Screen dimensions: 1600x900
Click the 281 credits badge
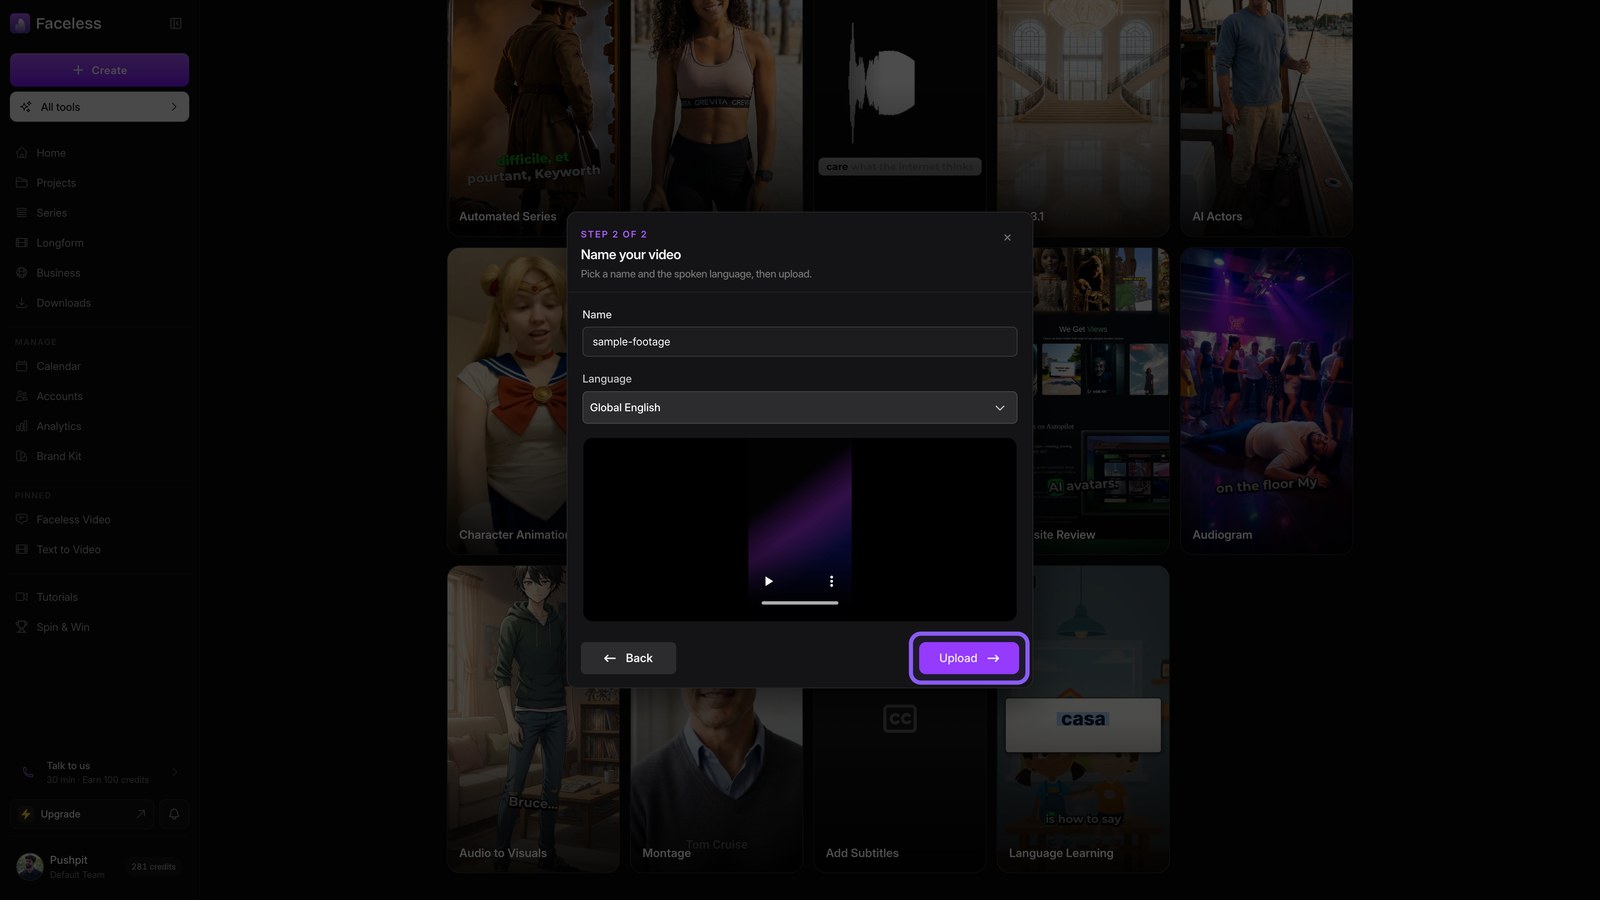pyautogui.click(x=153, y=867)
